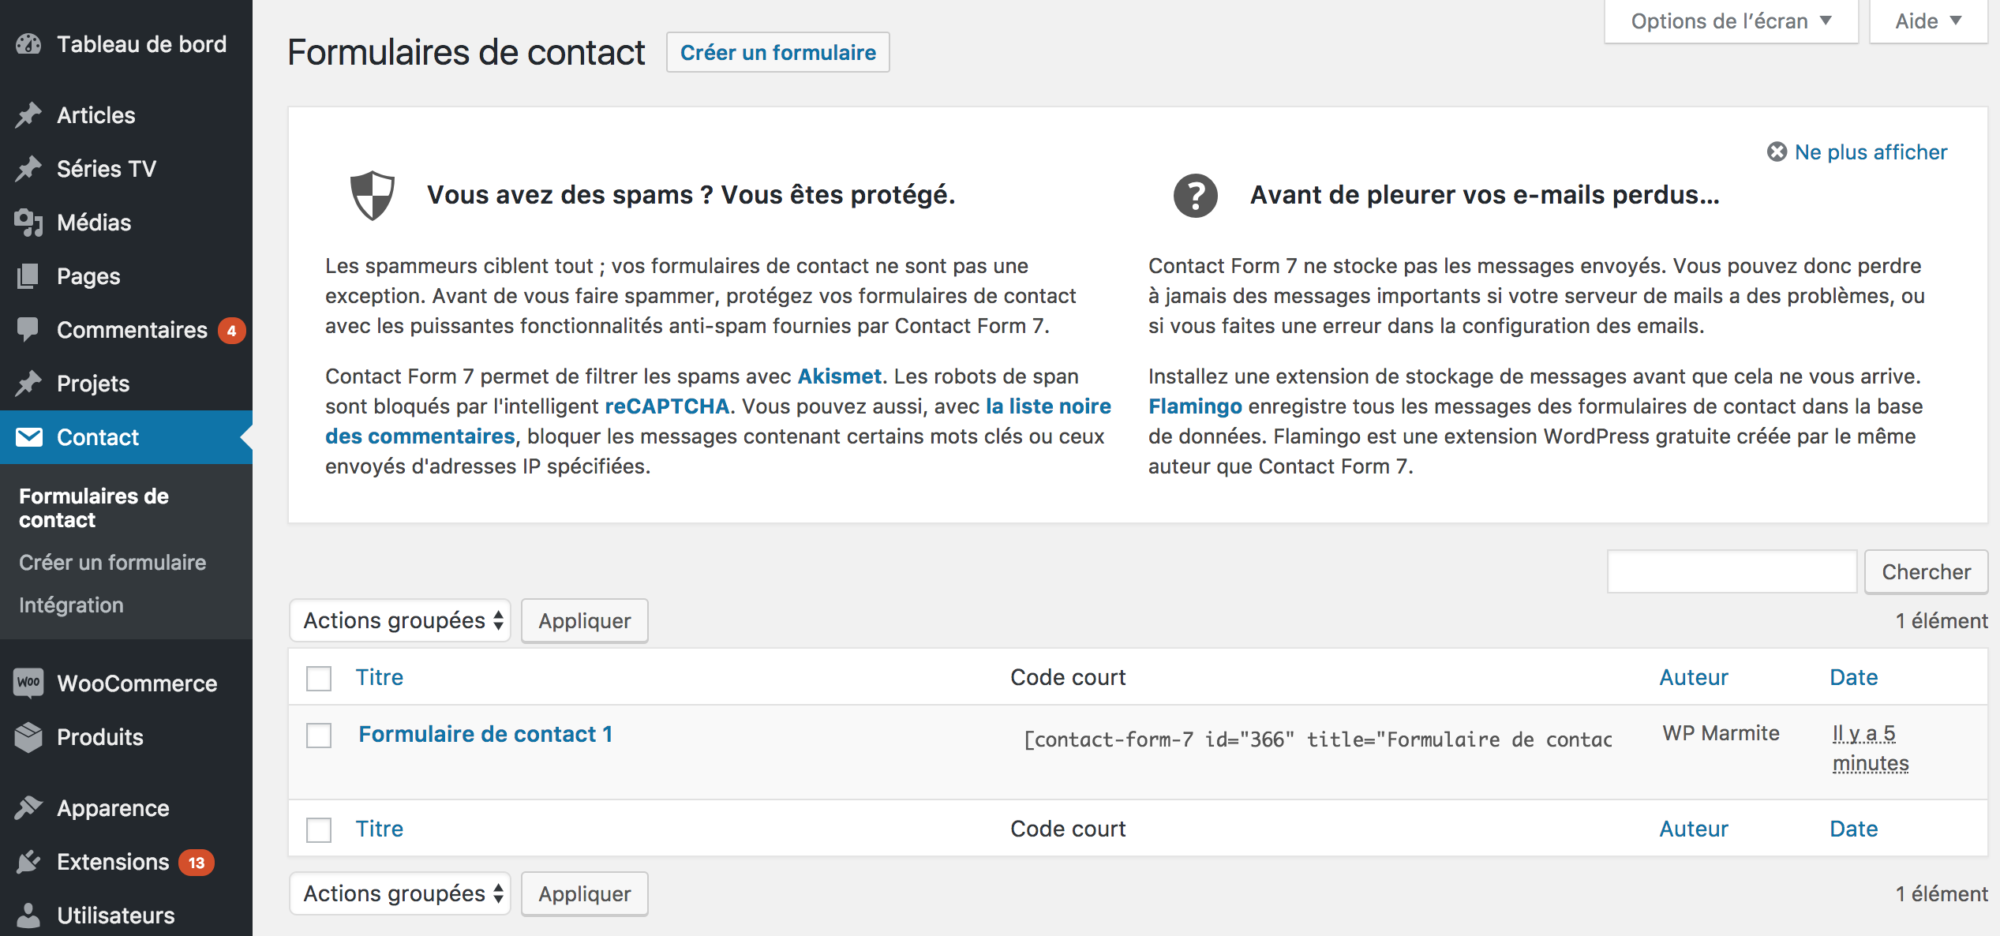The image size is (2000, 936).
Task: Open the Extensions plugin icon
Action: point(28,861)
